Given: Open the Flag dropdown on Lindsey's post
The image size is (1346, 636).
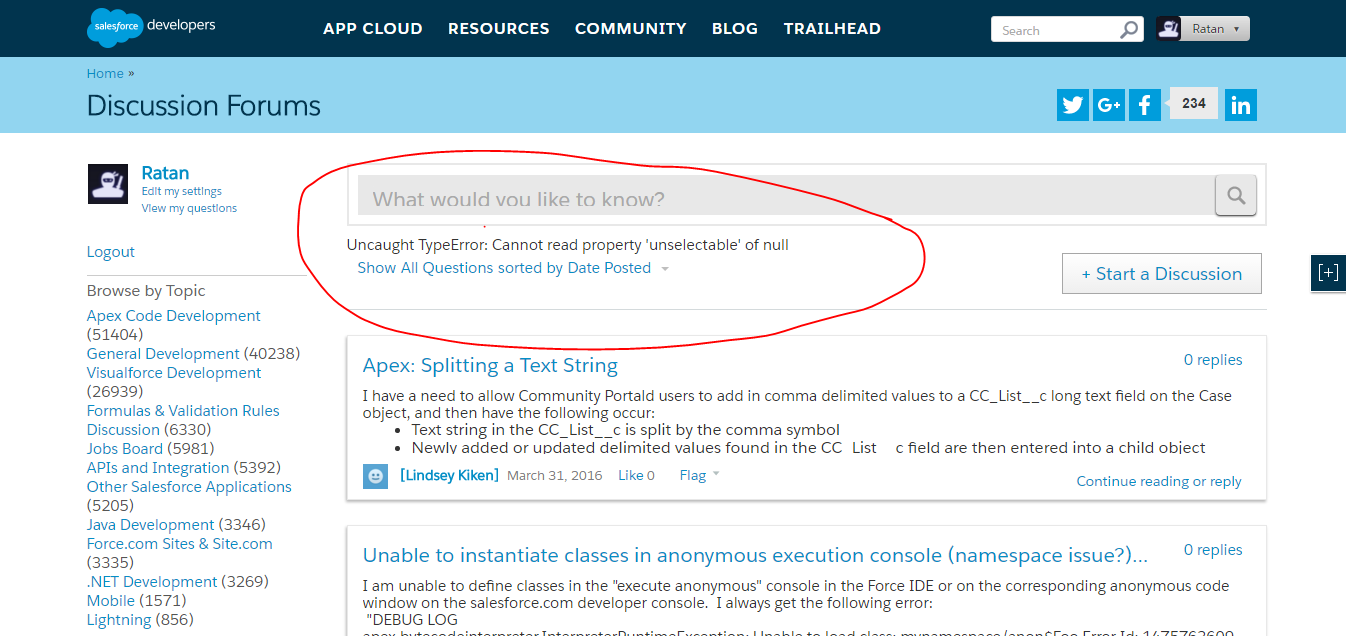Looking at the screenshot, I should tap(699, 475).
